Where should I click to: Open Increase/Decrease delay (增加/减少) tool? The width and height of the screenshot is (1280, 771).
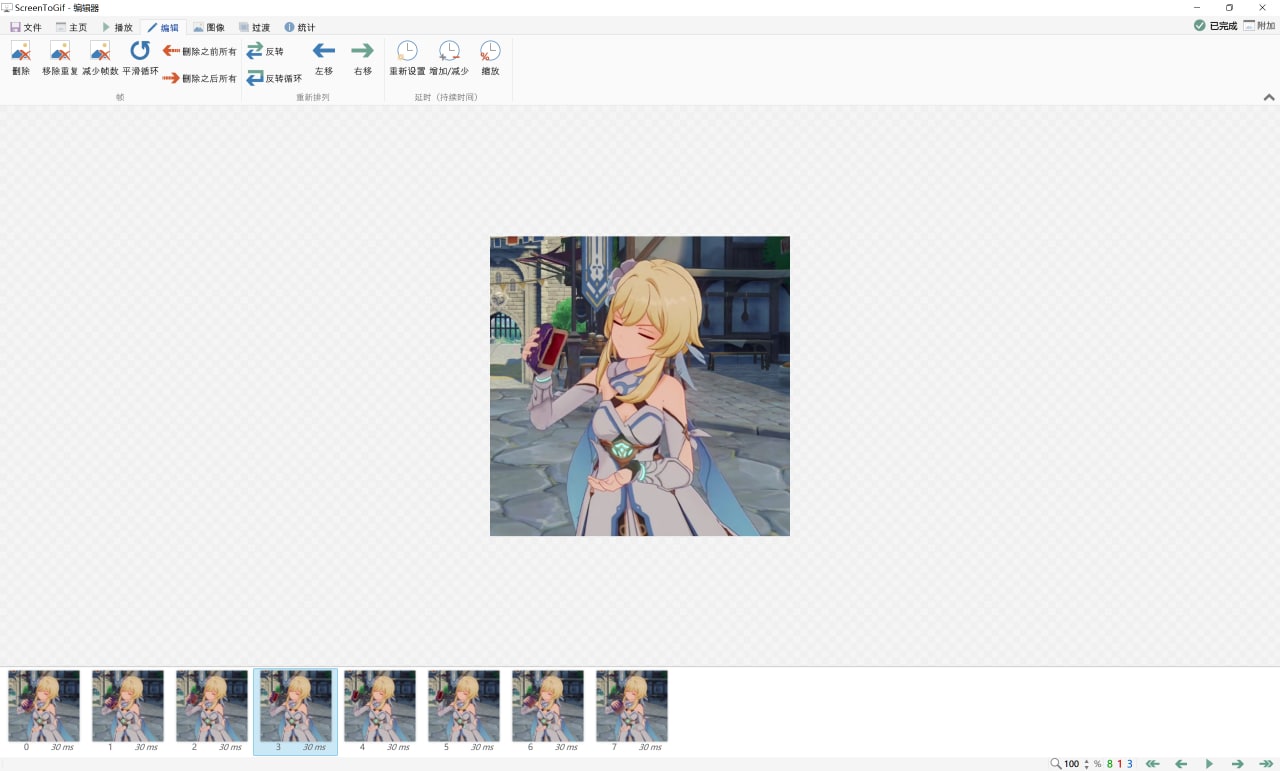click(x=449, y=52)
